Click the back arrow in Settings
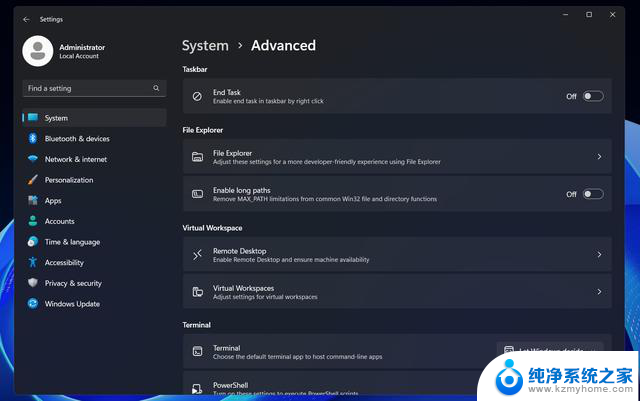Viewport: 640px width, 401px height. [27, 19]
